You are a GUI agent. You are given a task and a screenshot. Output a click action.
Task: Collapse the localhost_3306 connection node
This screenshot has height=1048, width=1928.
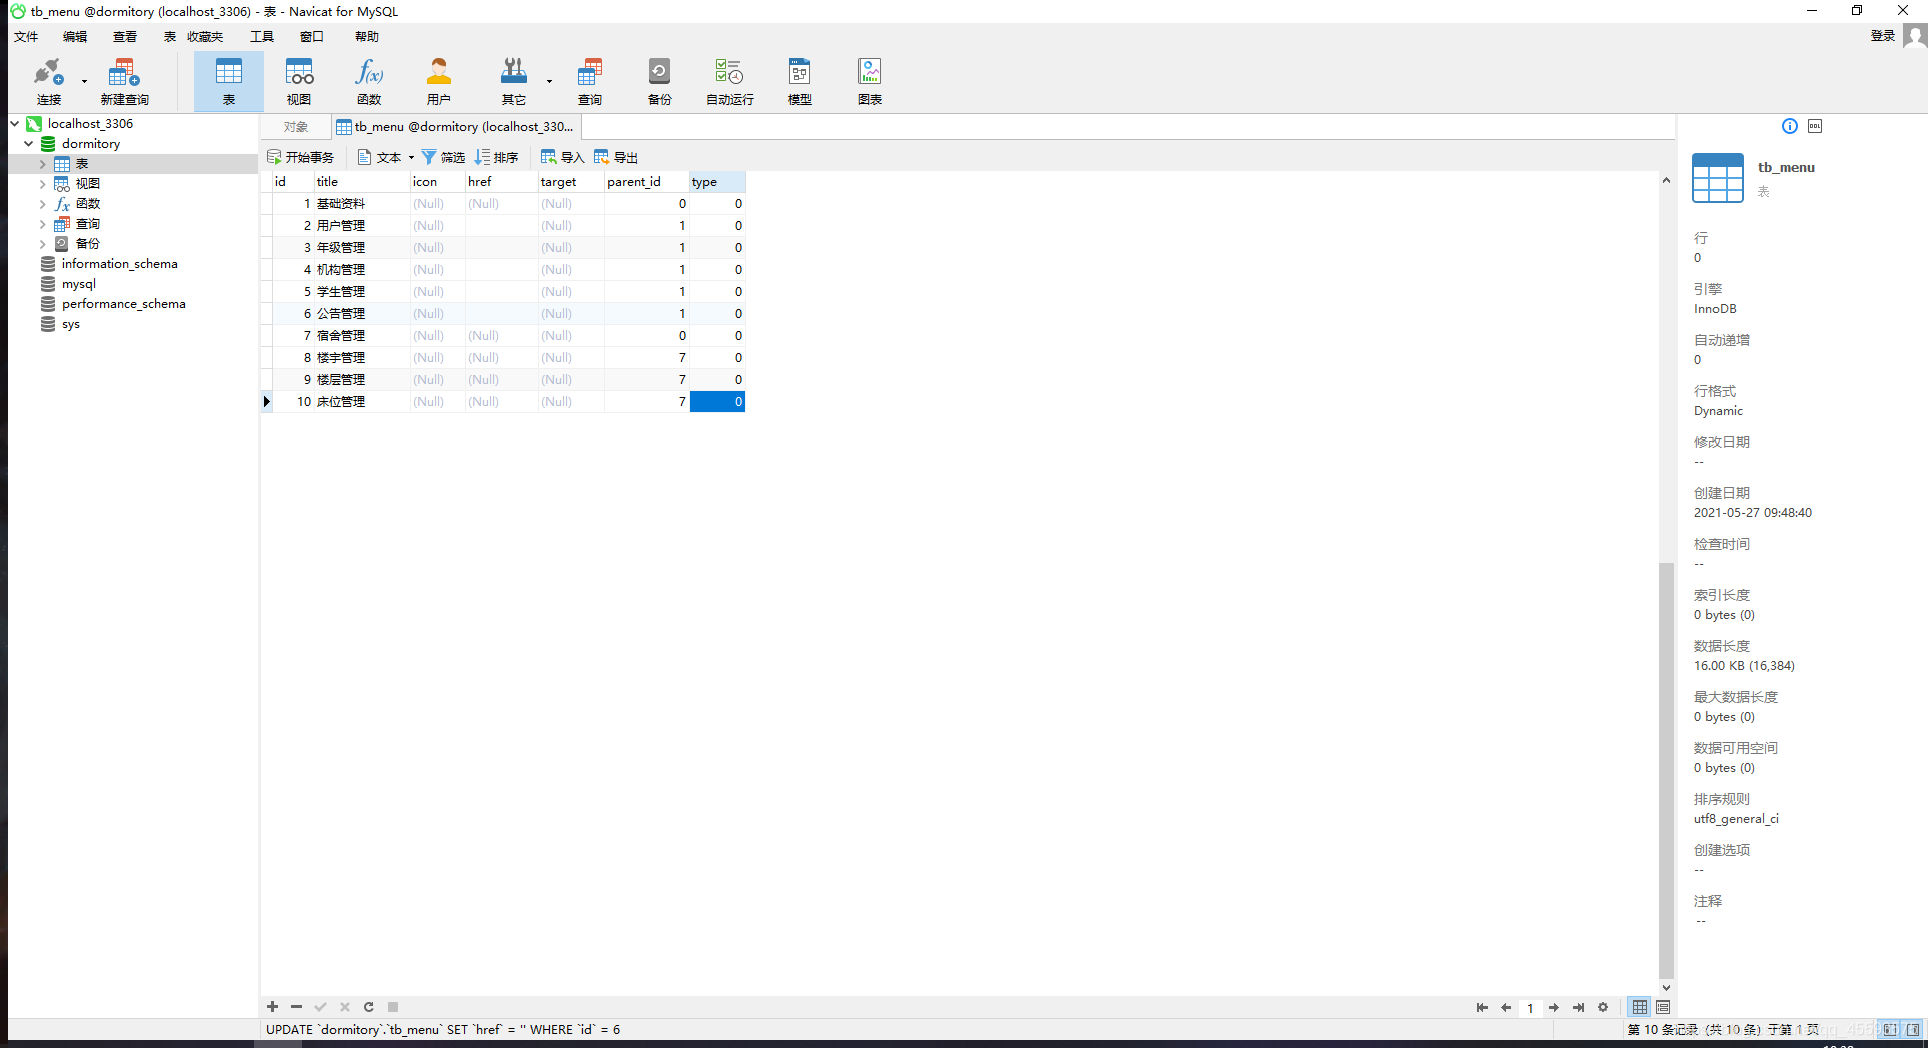click(15, 123)
